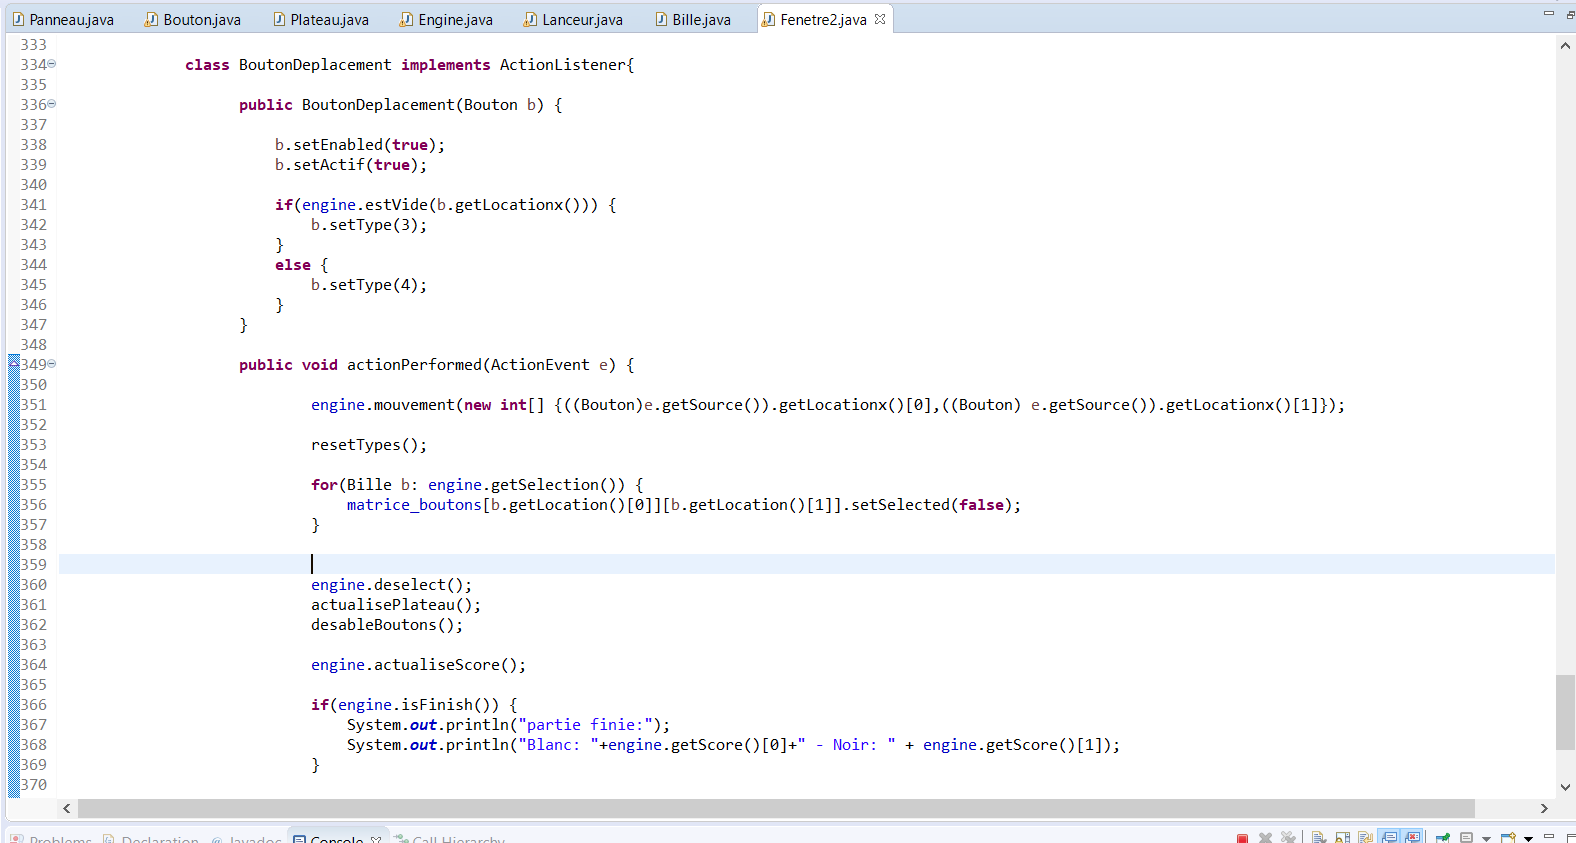Viewport: 1576px width, 843px height.
Task: Click the horizontal scrollbar left arrow
Action: coord(67,808)
